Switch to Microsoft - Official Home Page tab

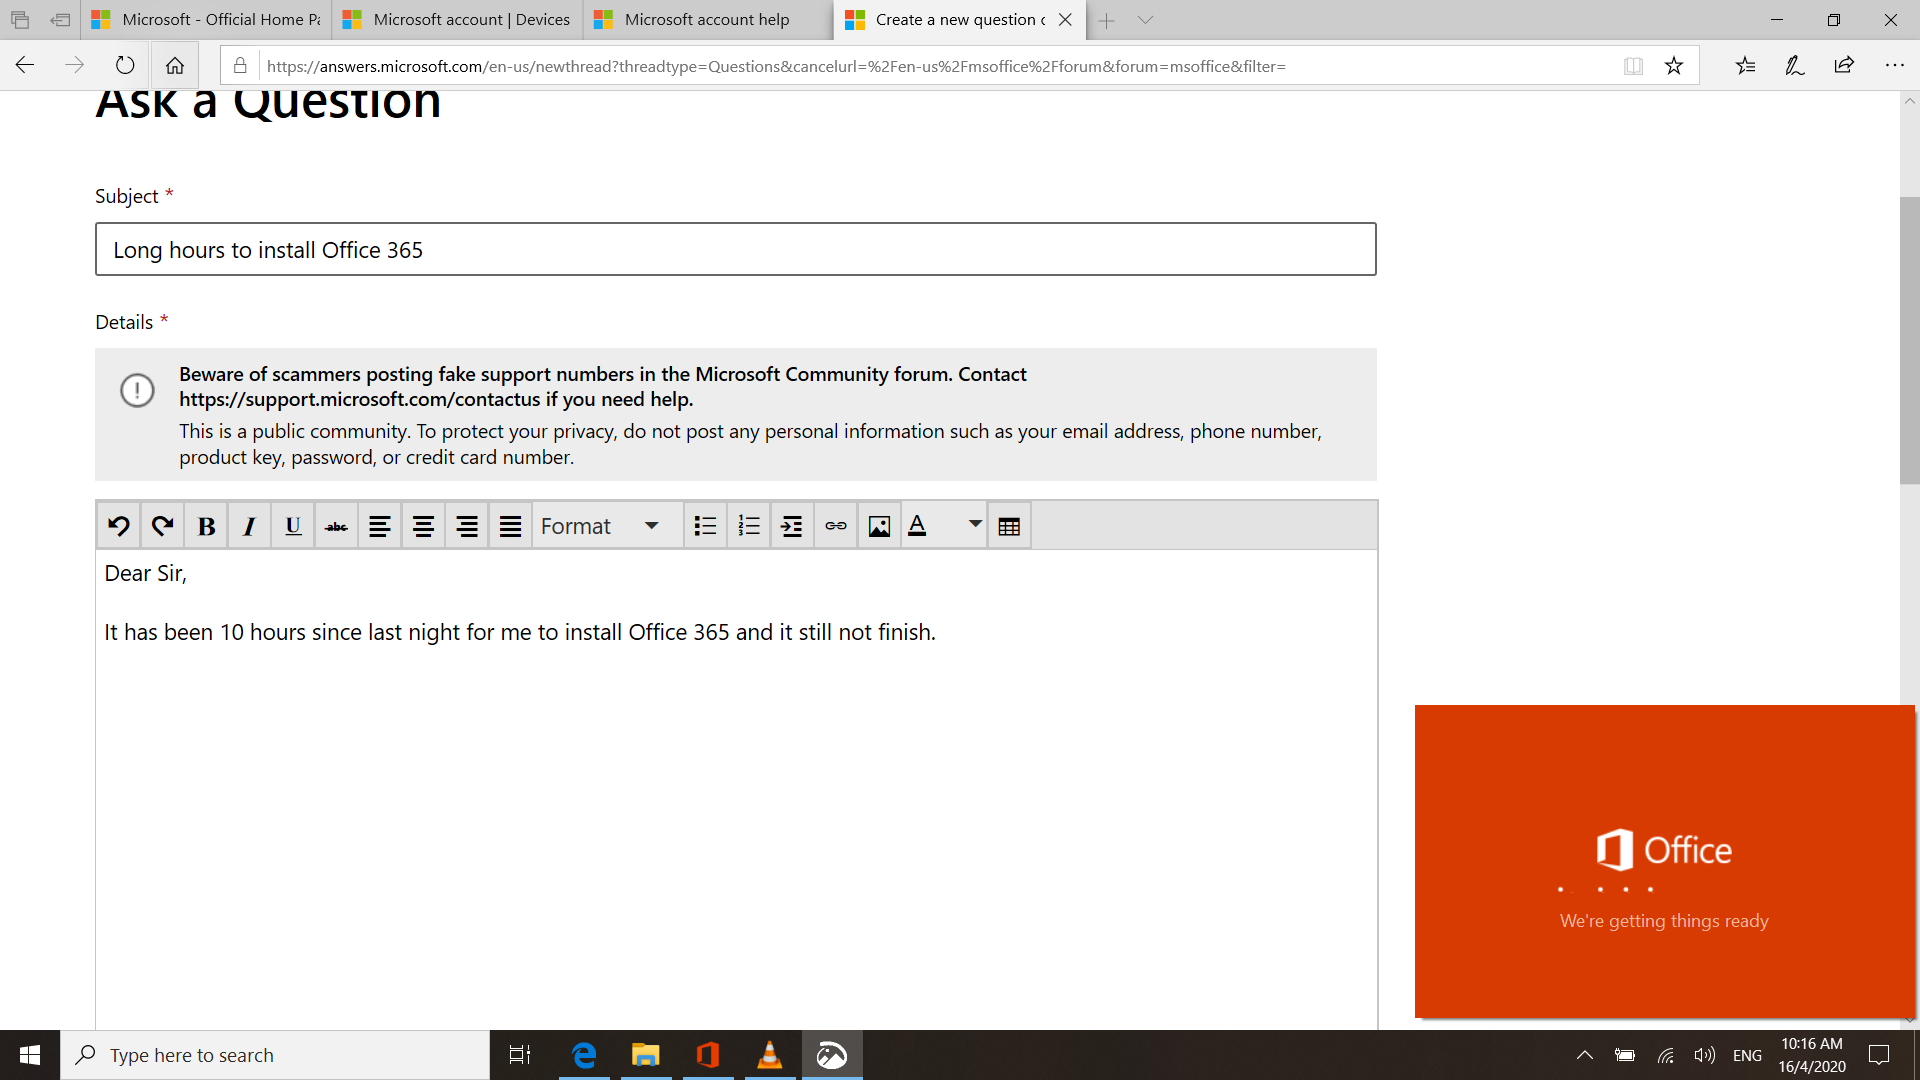[207, 19]
